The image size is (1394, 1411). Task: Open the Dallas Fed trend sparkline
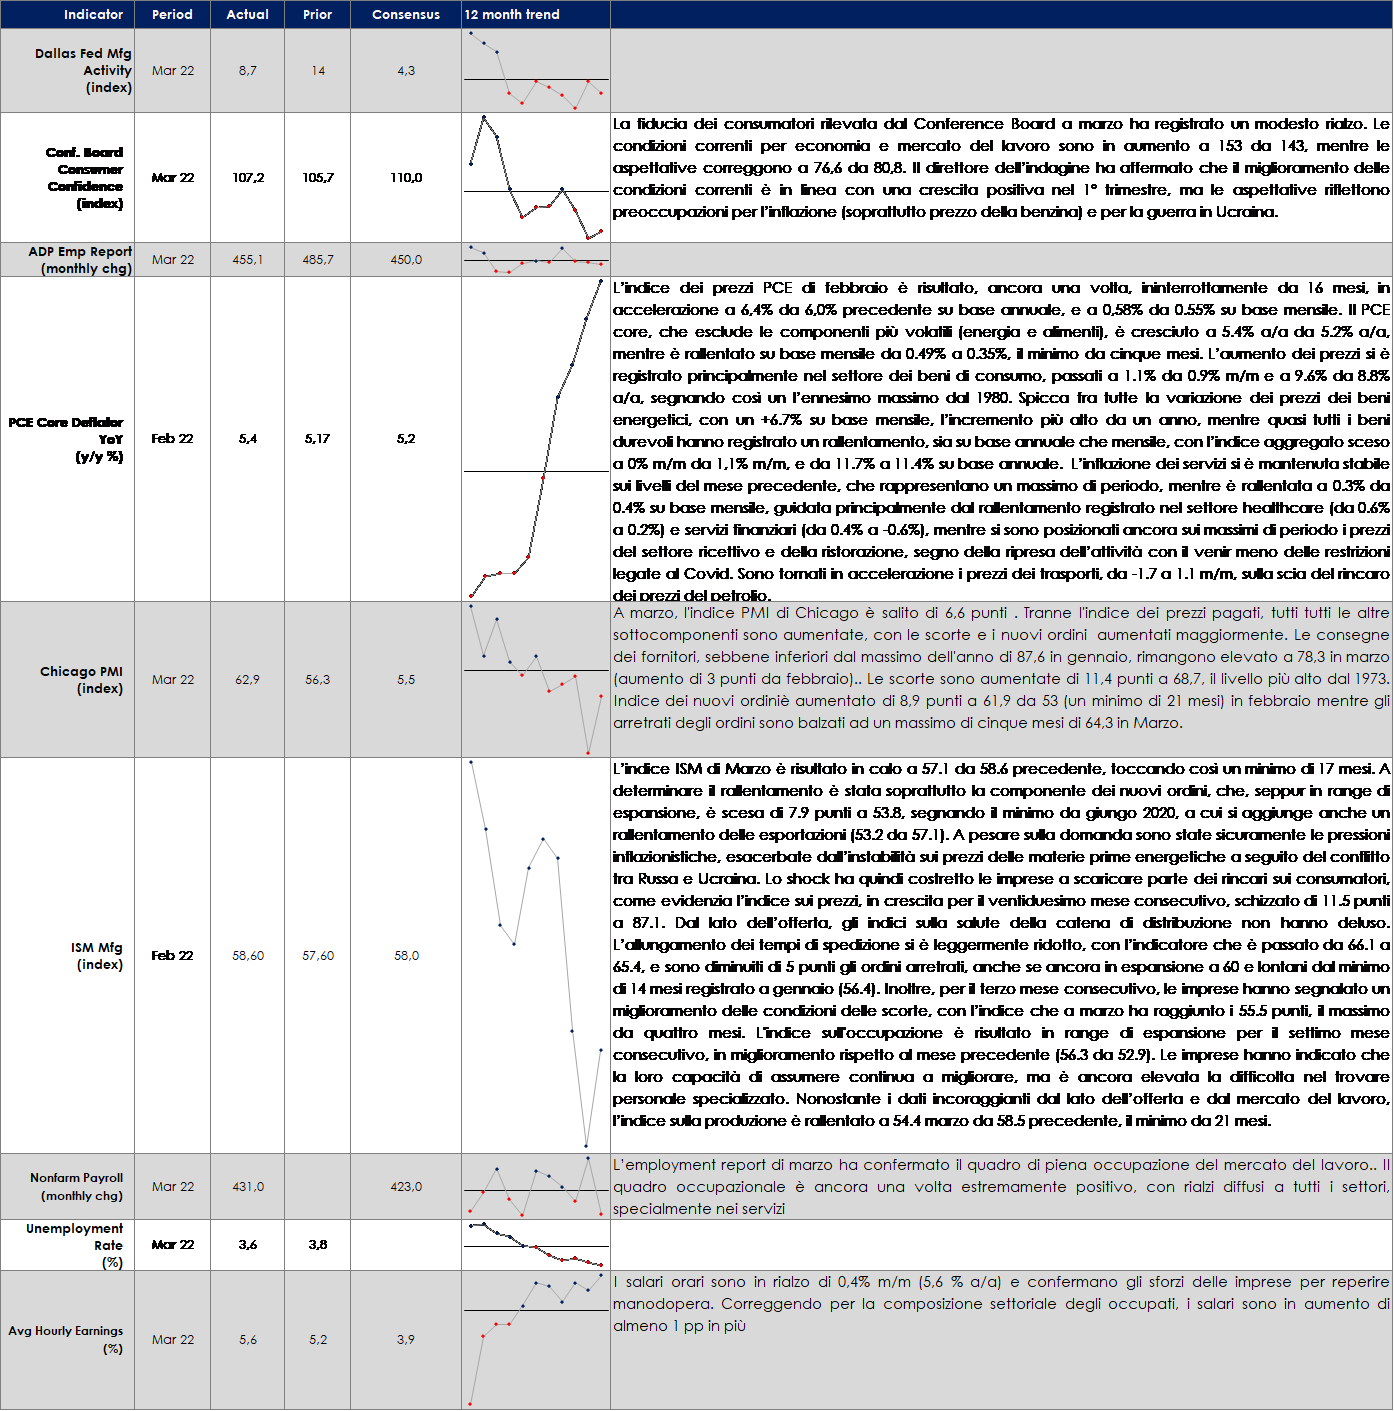click(x=536, y=71)
